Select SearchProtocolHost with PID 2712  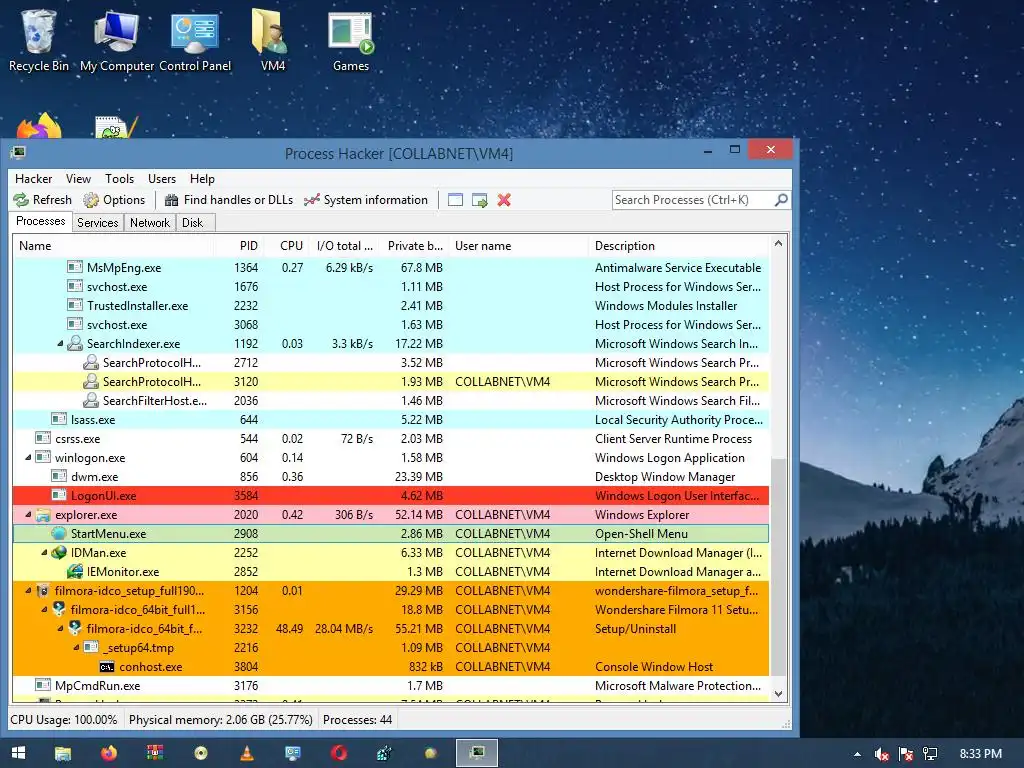[x=391, y=362]
